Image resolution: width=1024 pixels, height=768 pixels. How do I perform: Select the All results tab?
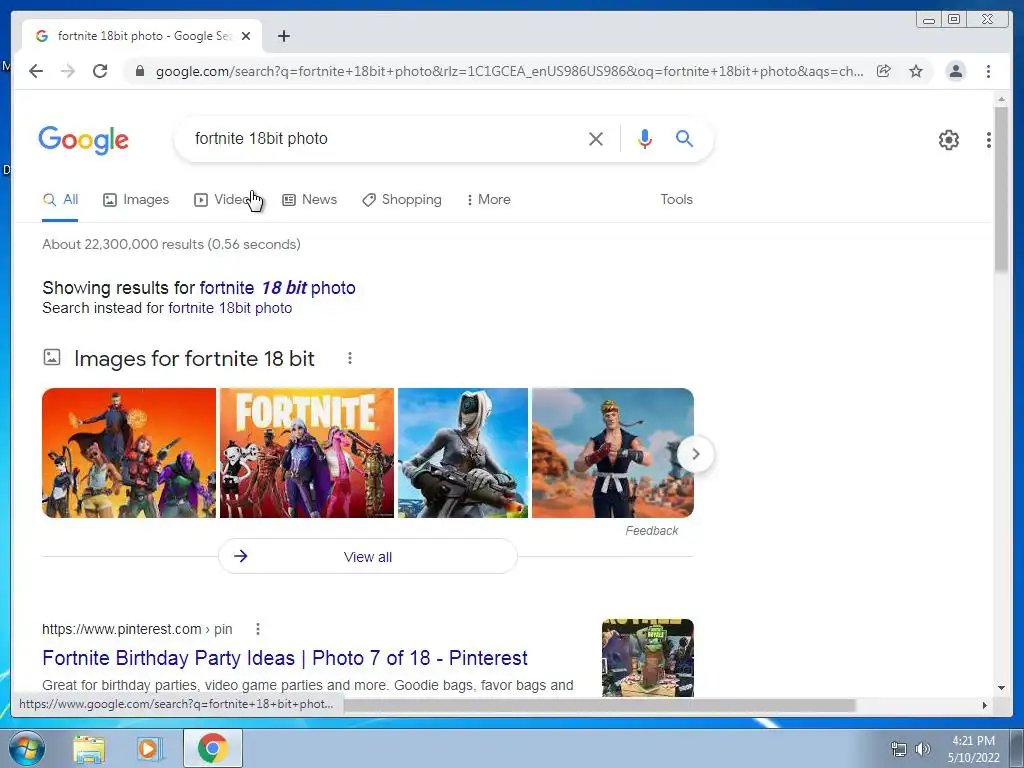pos(60,200)
